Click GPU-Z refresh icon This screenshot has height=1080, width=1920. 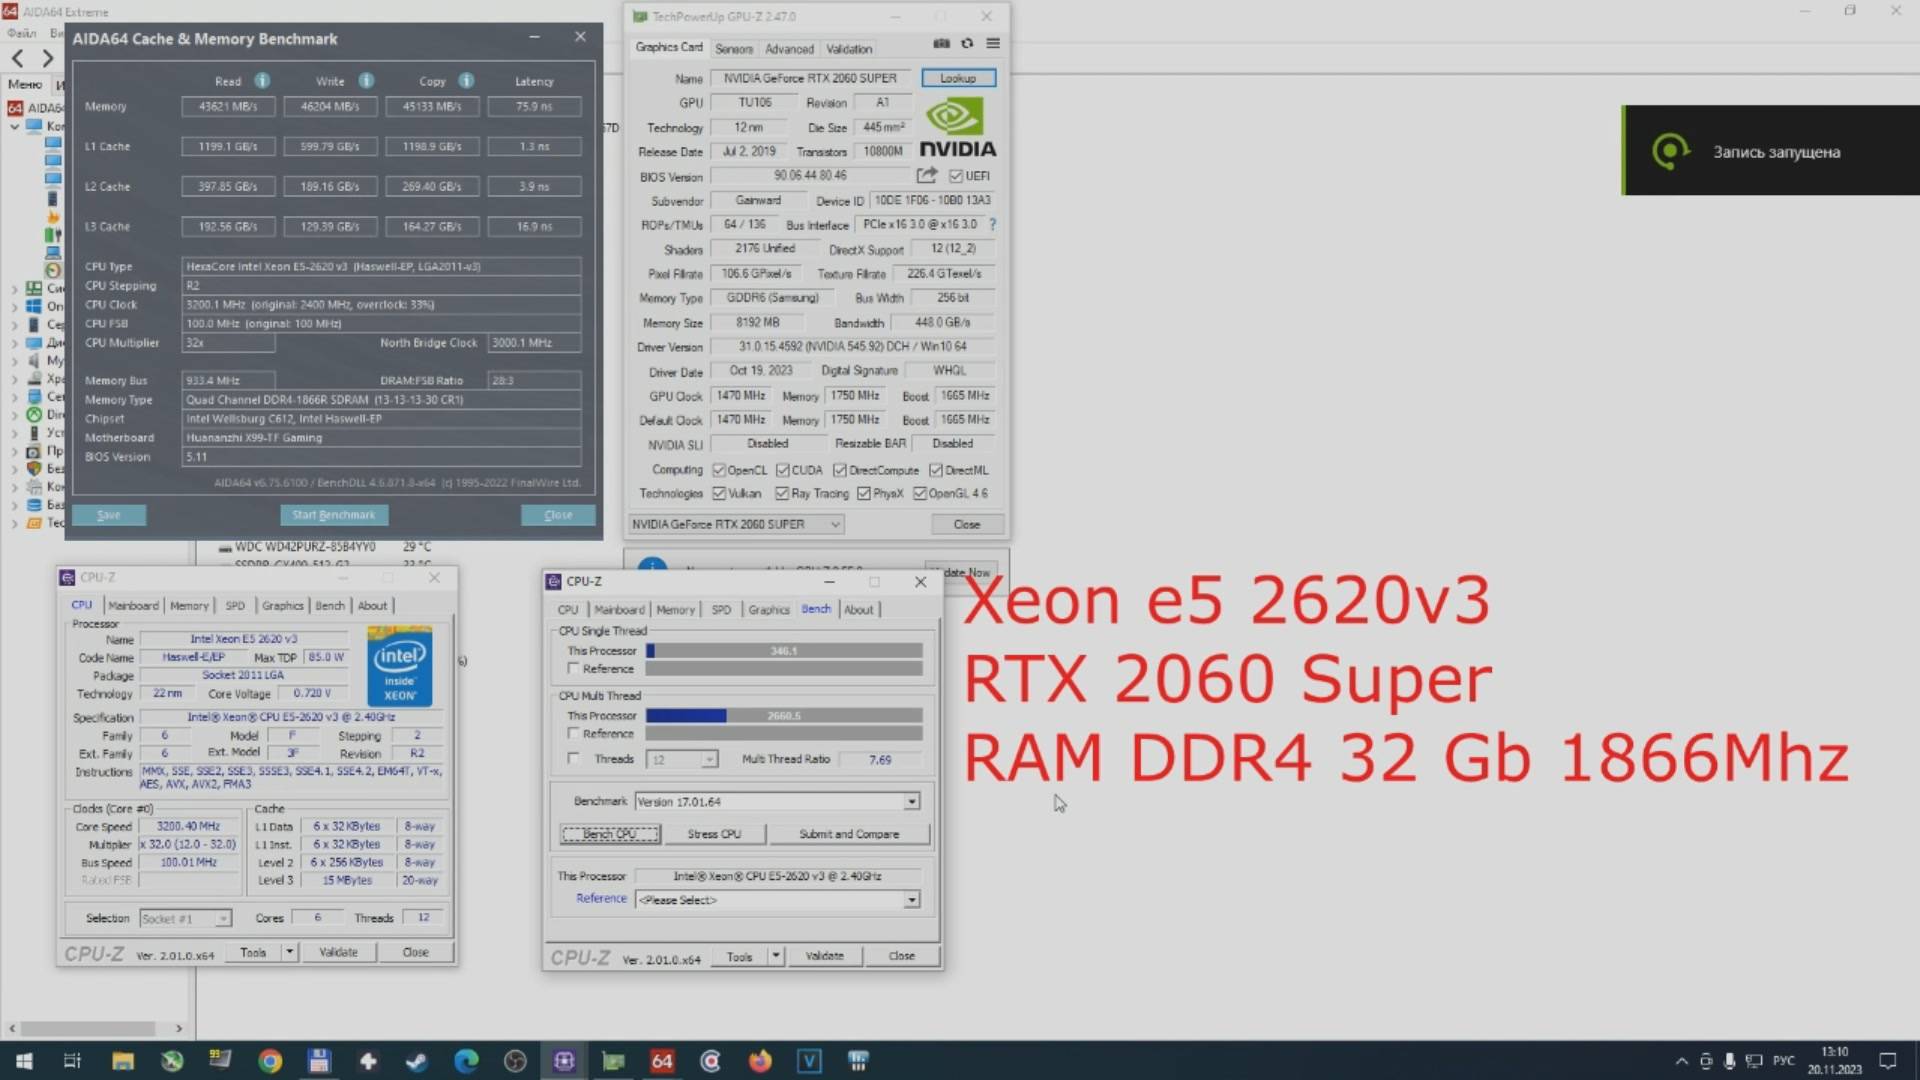pos(967,44)
